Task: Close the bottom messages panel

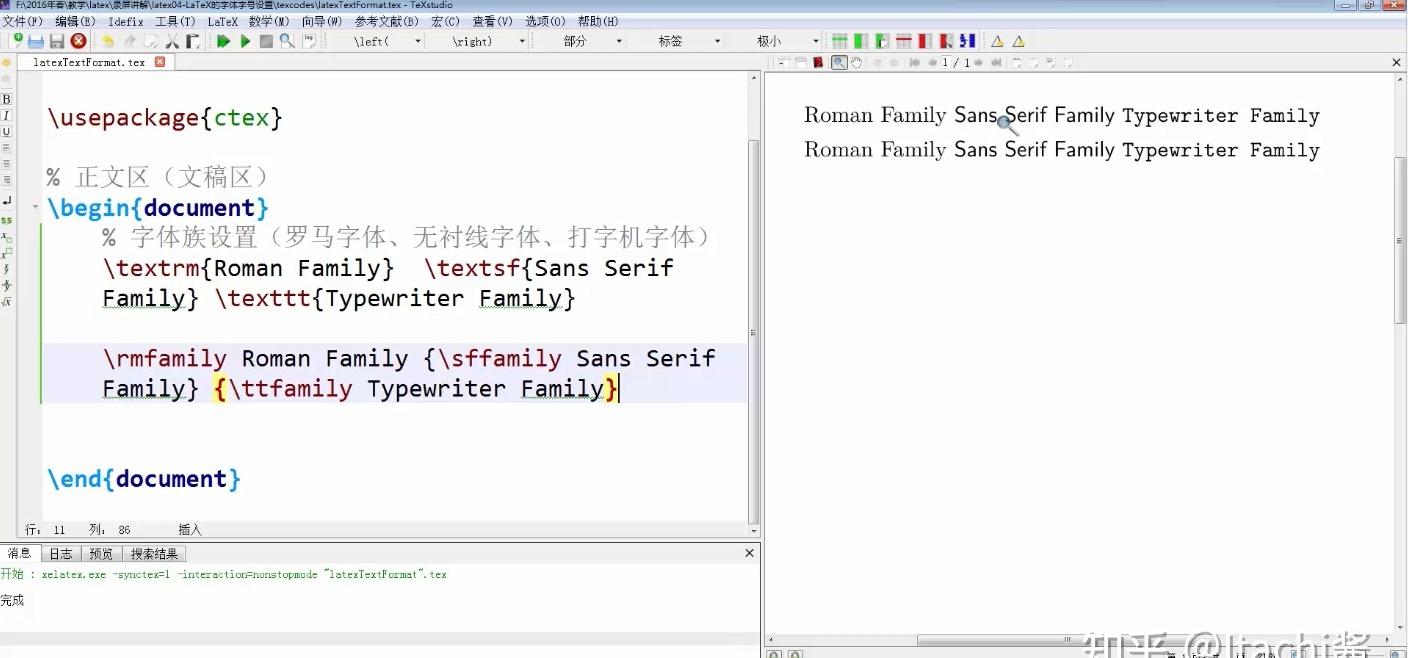Action: tap(750, 553)
